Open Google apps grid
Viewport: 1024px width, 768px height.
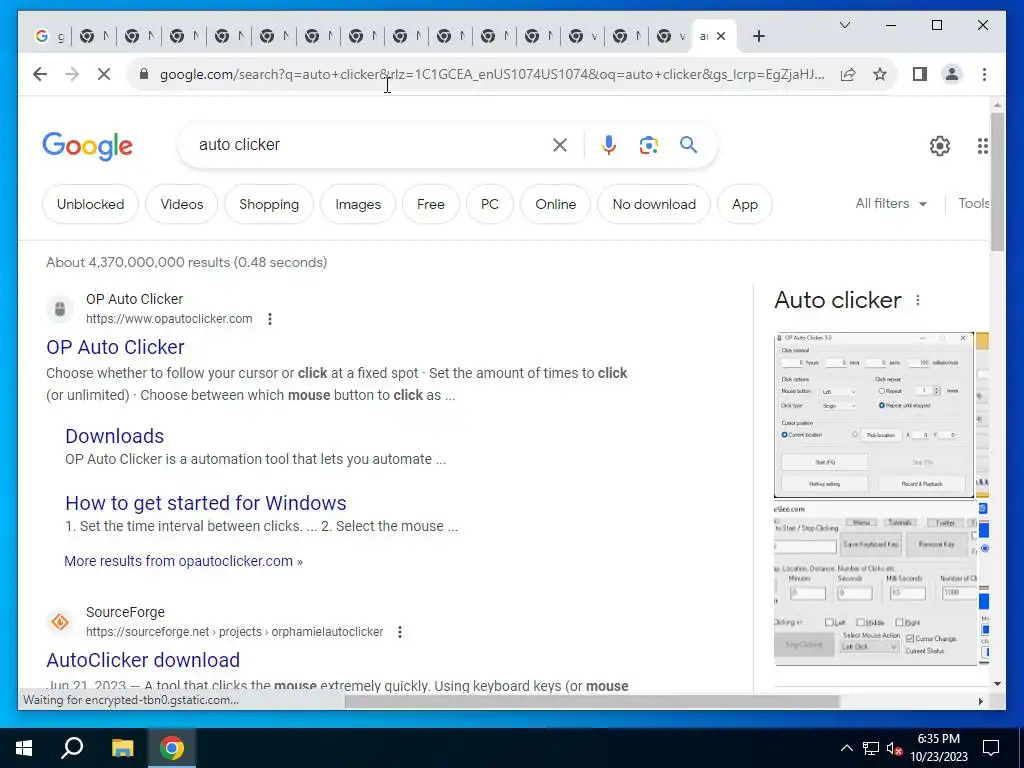coord(982,146)
